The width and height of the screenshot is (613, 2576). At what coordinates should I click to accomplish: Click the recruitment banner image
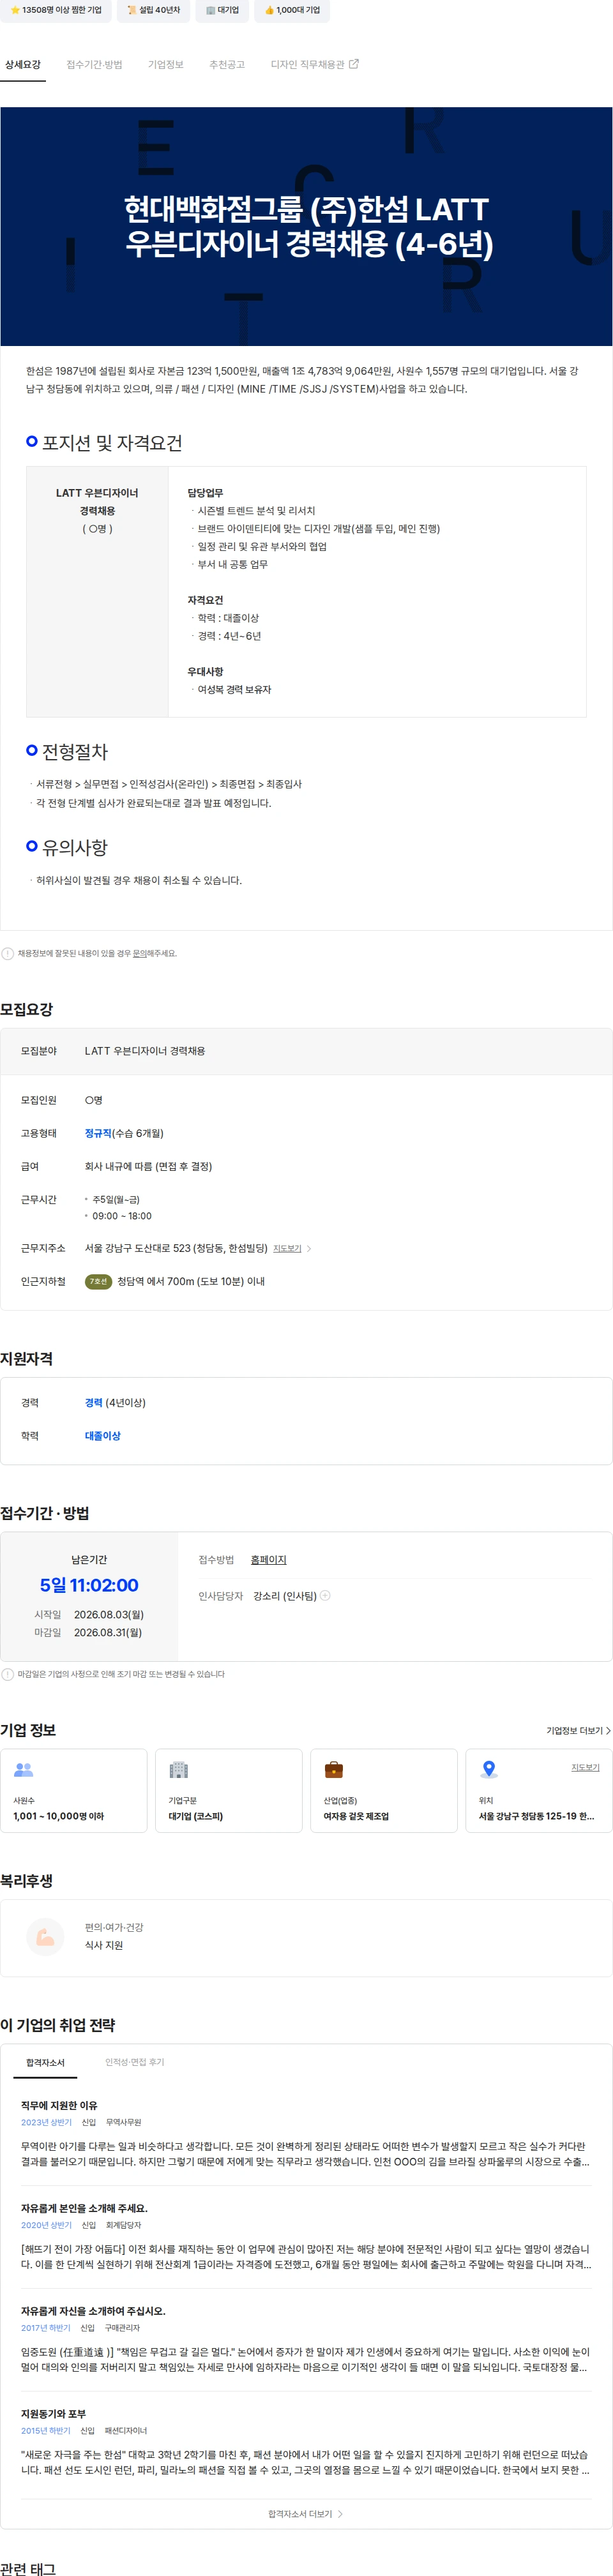click(x=306, y=227)
